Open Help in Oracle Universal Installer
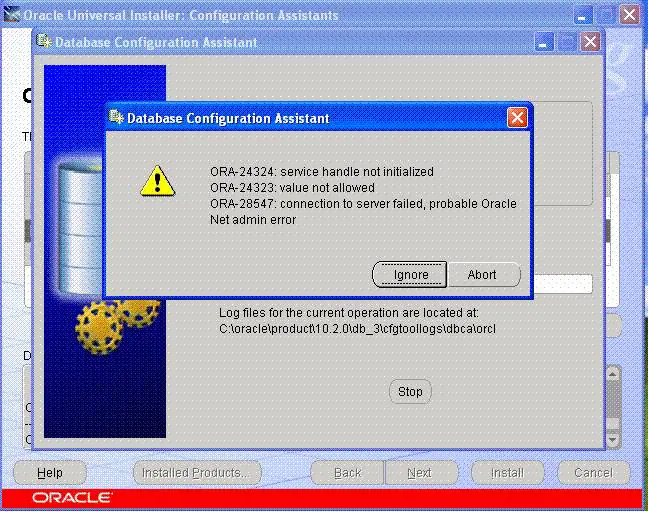Viewport: 648px width, 512px height. [x=50, y=472]
